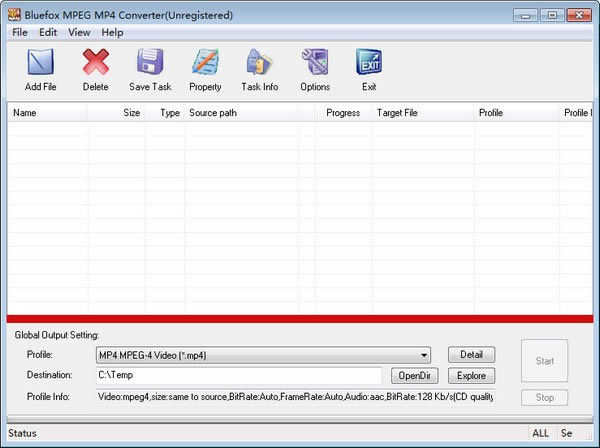
Task: Minimize the converter window
Action: [525, 15]
